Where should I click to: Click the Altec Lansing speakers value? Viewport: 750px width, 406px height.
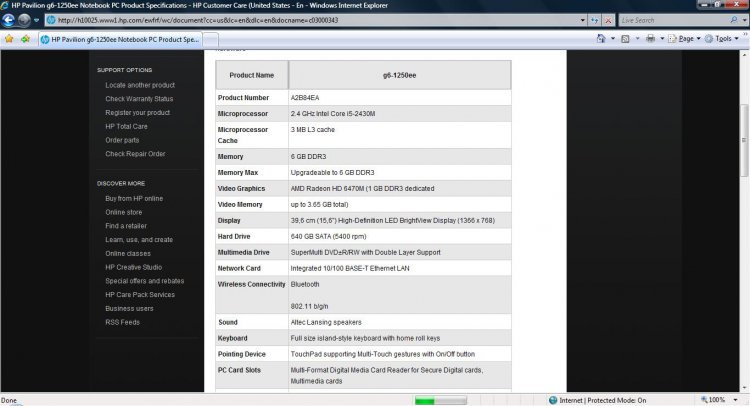coord(326,322)
